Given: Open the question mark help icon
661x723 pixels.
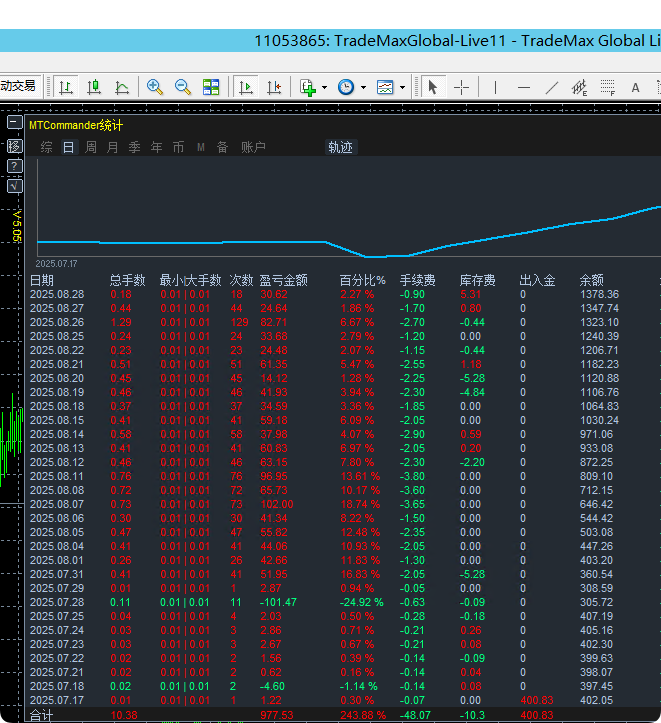Looking at the screenshot, I should click(x=15, y=166).
